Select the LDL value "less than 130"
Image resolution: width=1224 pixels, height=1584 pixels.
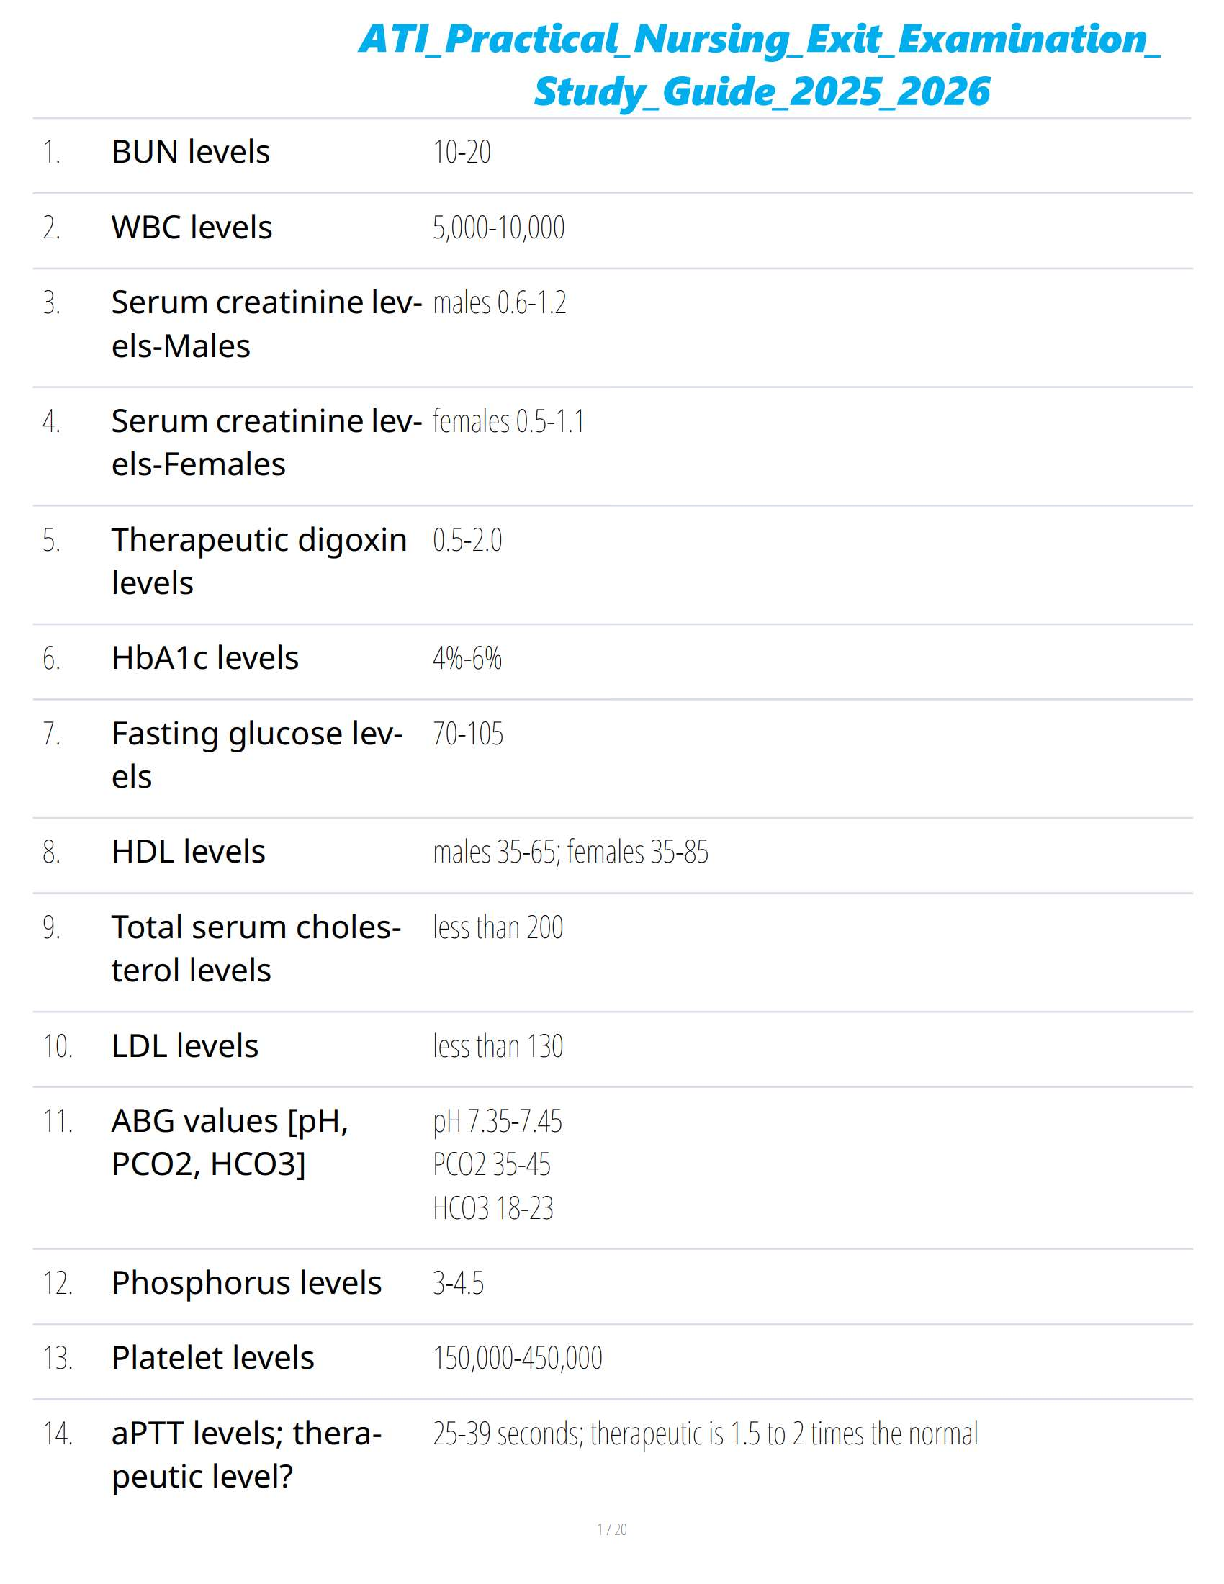pyautogui.click(x=498, y=1047)
